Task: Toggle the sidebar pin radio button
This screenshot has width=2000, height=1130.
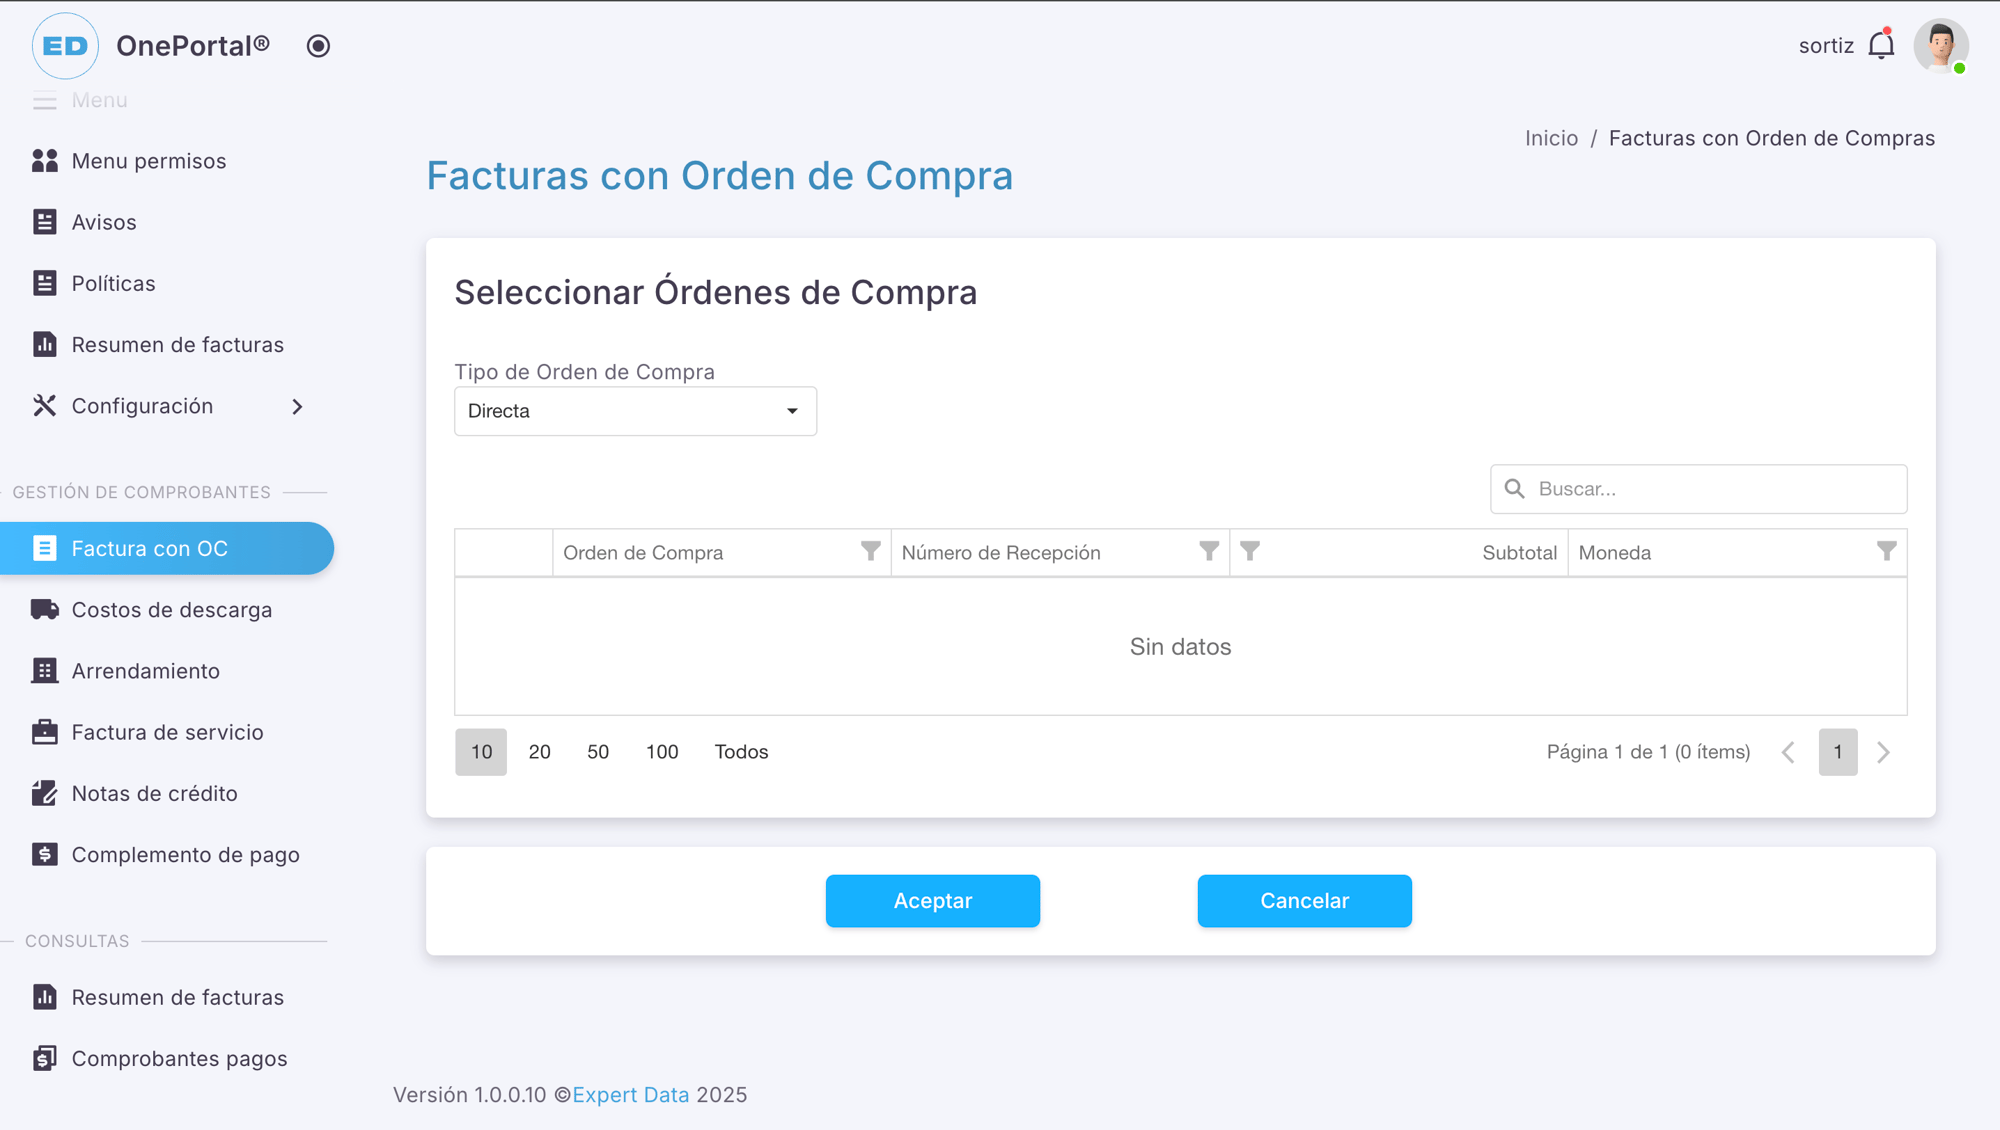Action: coord(318,46)
